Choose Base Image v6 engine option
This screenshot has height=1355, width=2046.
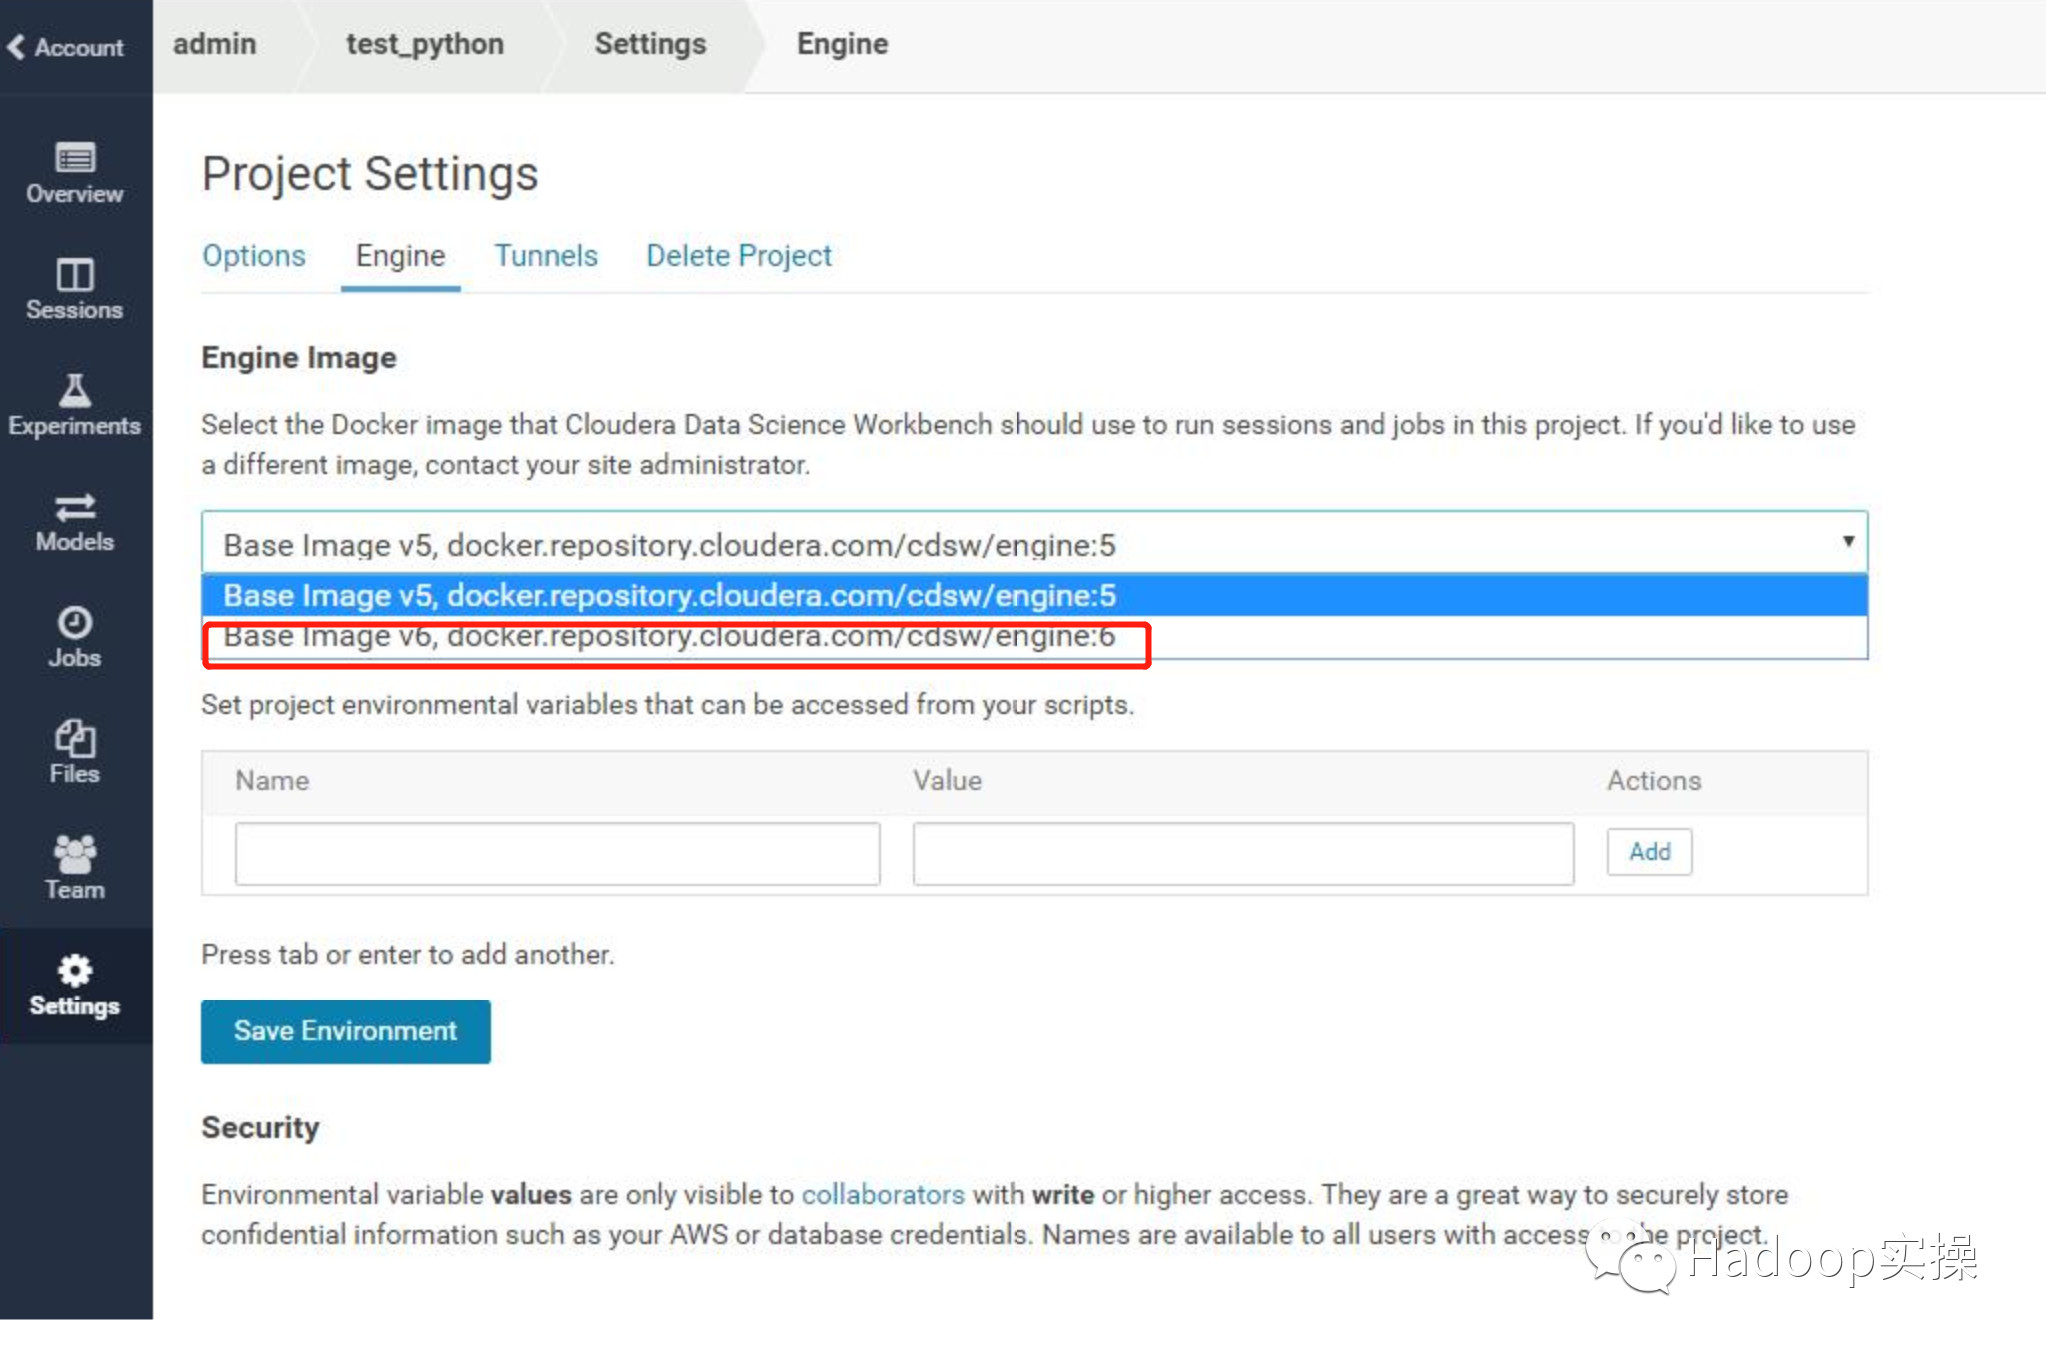click(x=668, y=638)
